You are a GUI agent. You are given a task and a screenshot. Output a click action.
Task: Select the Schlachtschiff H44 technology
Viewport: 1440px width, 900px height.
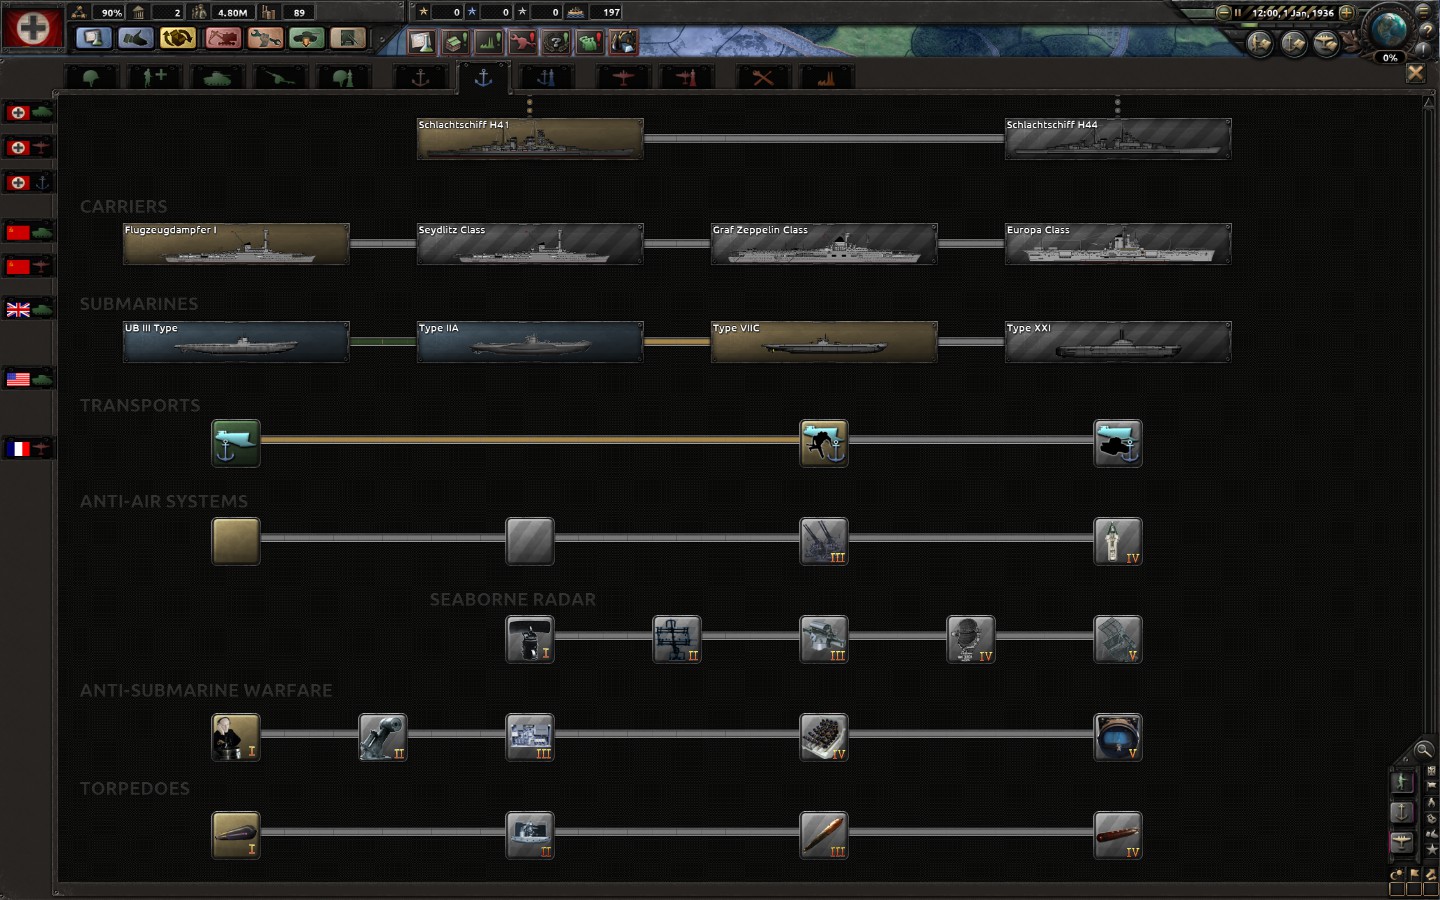(x=1118, y=139)
